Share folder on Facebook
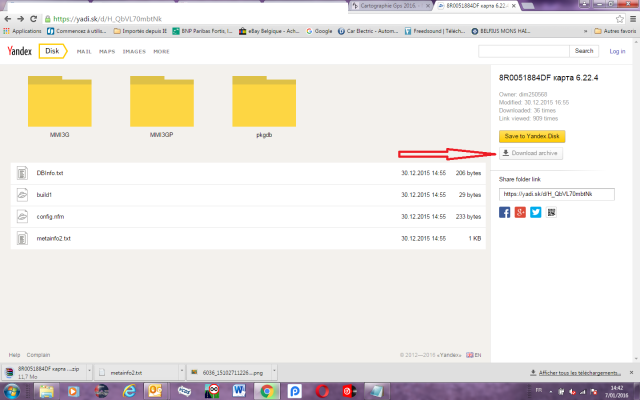The image size is (640, 400). [504, 212]
